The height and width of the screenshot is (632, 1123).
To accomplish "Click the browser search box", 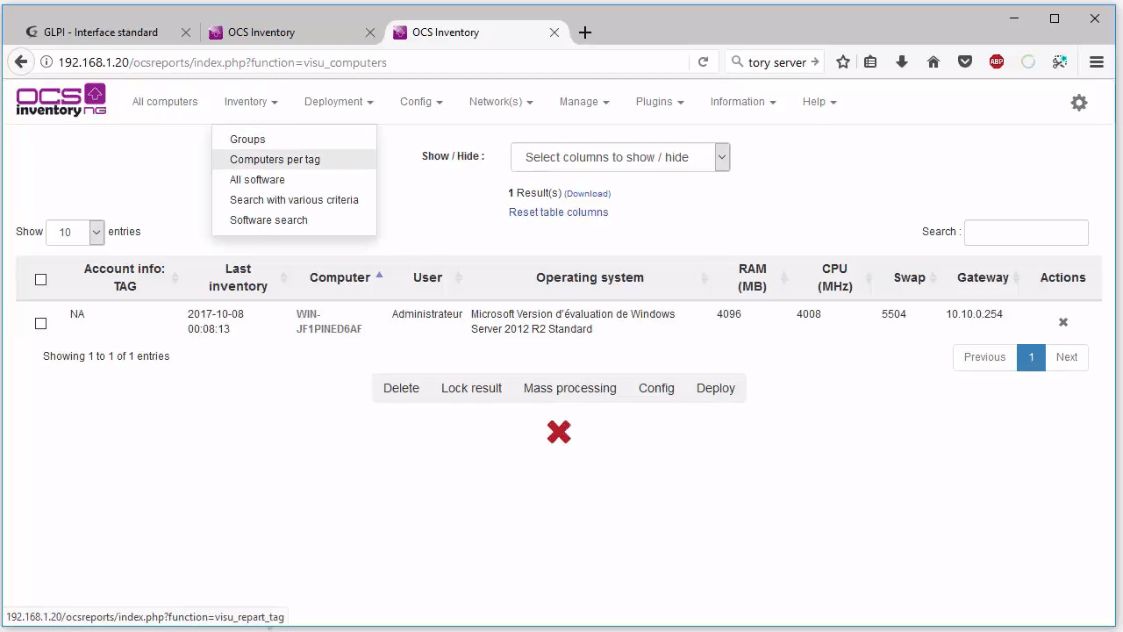I will click(x=775, y=62).
